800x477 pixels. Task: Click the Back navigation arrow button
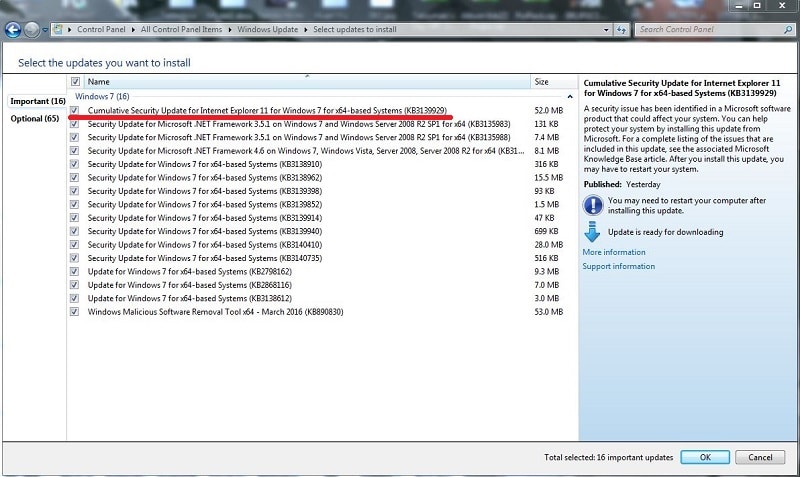pos(13,30)
